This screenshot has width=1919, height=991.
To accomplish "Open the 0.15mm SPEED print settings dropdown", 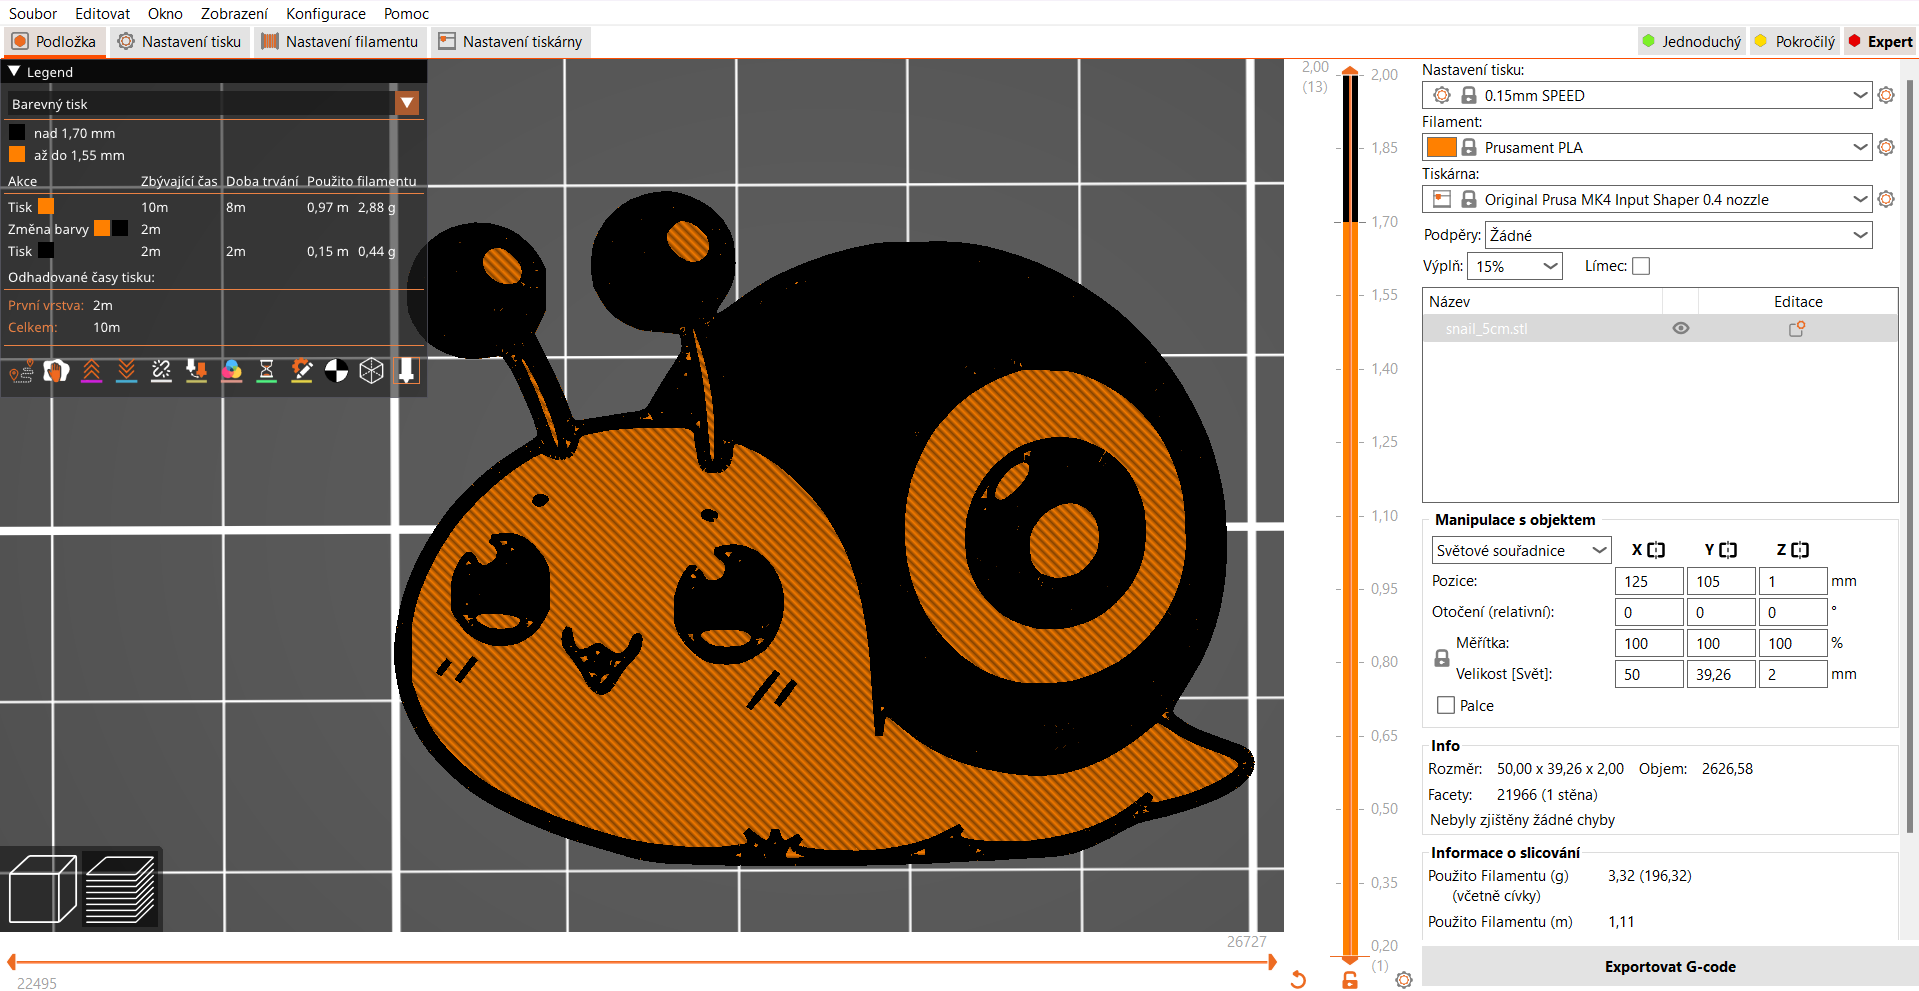I will 1647,95.
